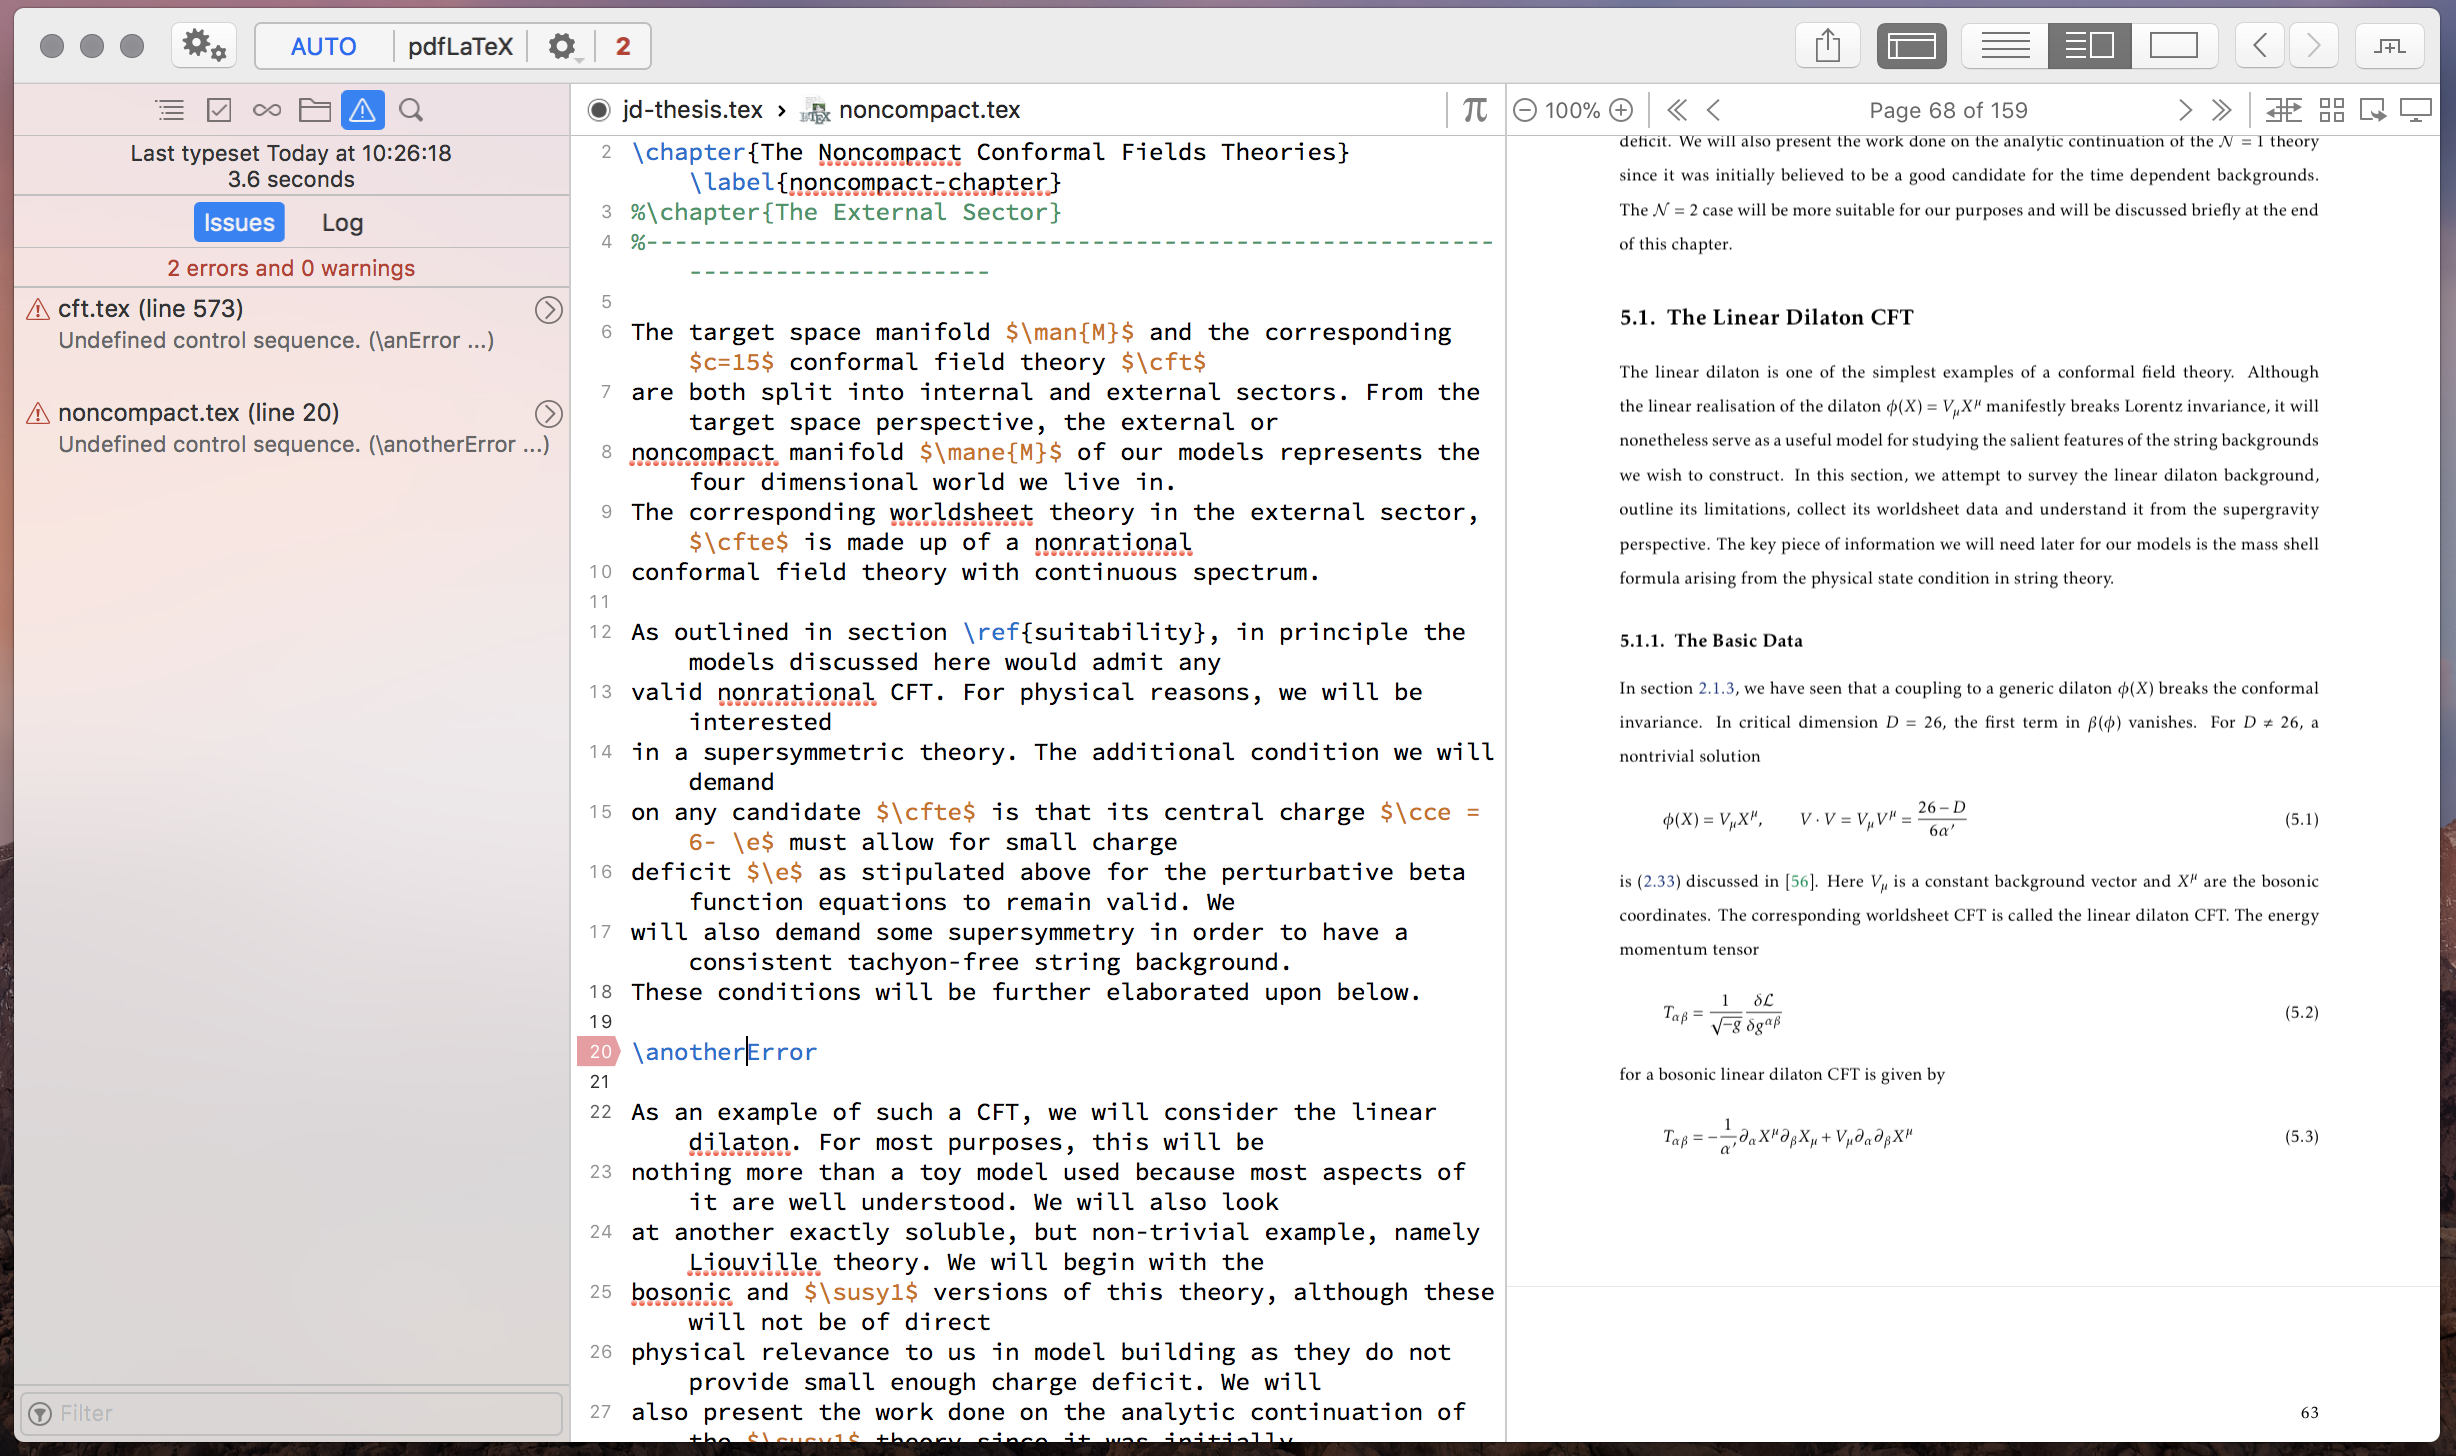Viewport: 2456px width, 1456px height.
Task: Show the labels infinity icon panel
Action: [266, 110]
